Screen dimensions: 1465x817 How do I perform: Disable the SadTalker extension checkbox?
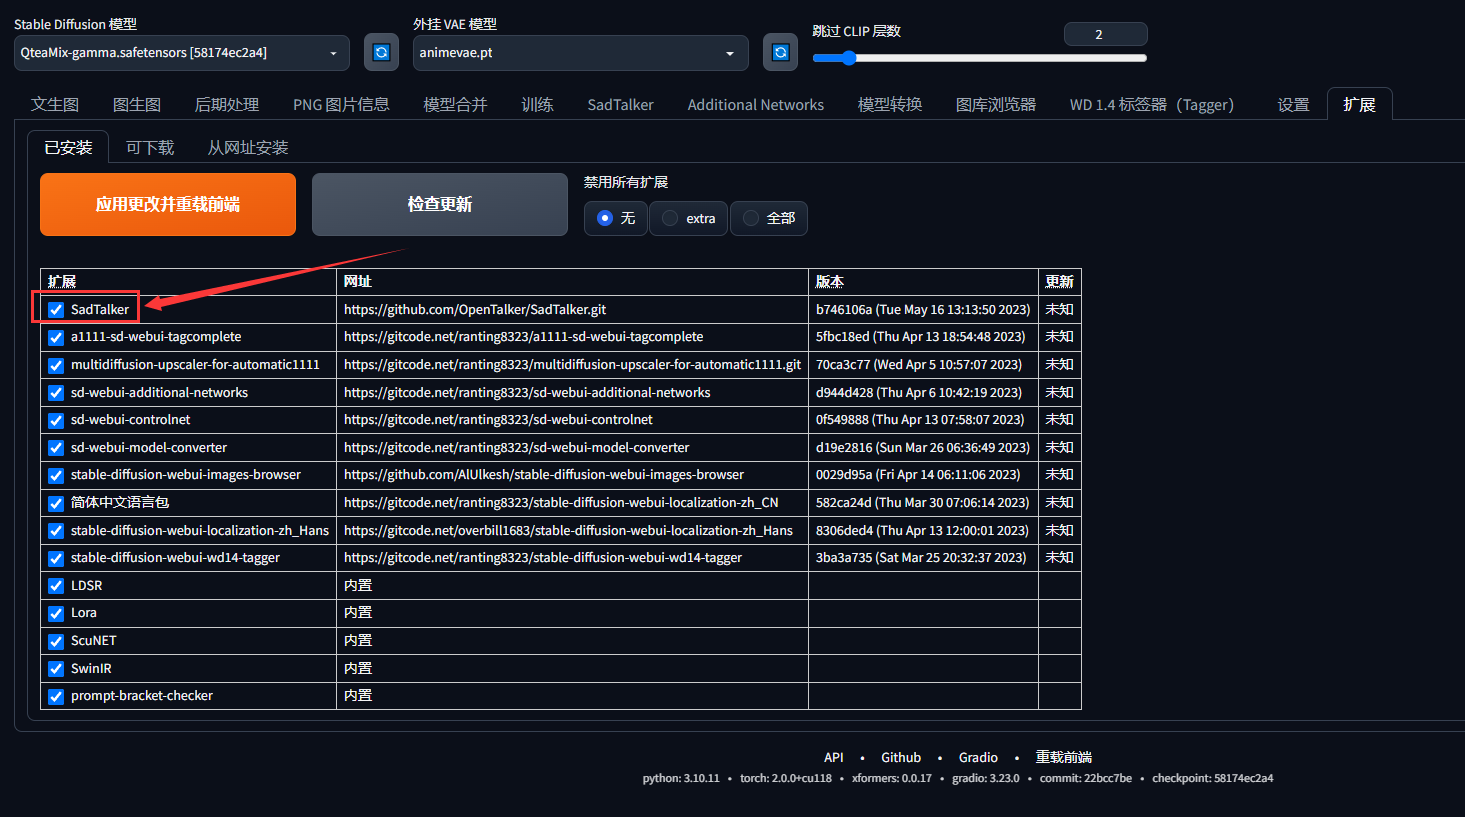(55, 309)
